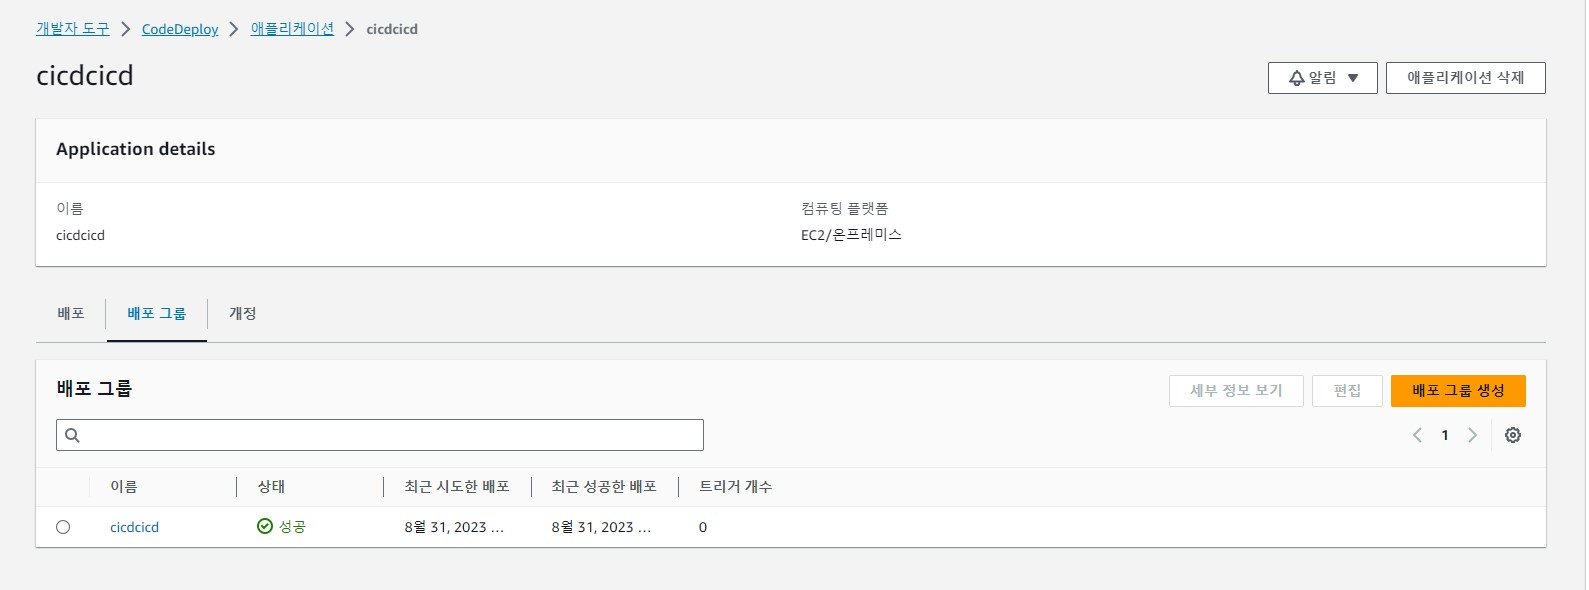The height and width of the screenshot is (590, 1589).
Task: Open the 애플리케이션 breadcrumb link
Action: coord(292,29)
